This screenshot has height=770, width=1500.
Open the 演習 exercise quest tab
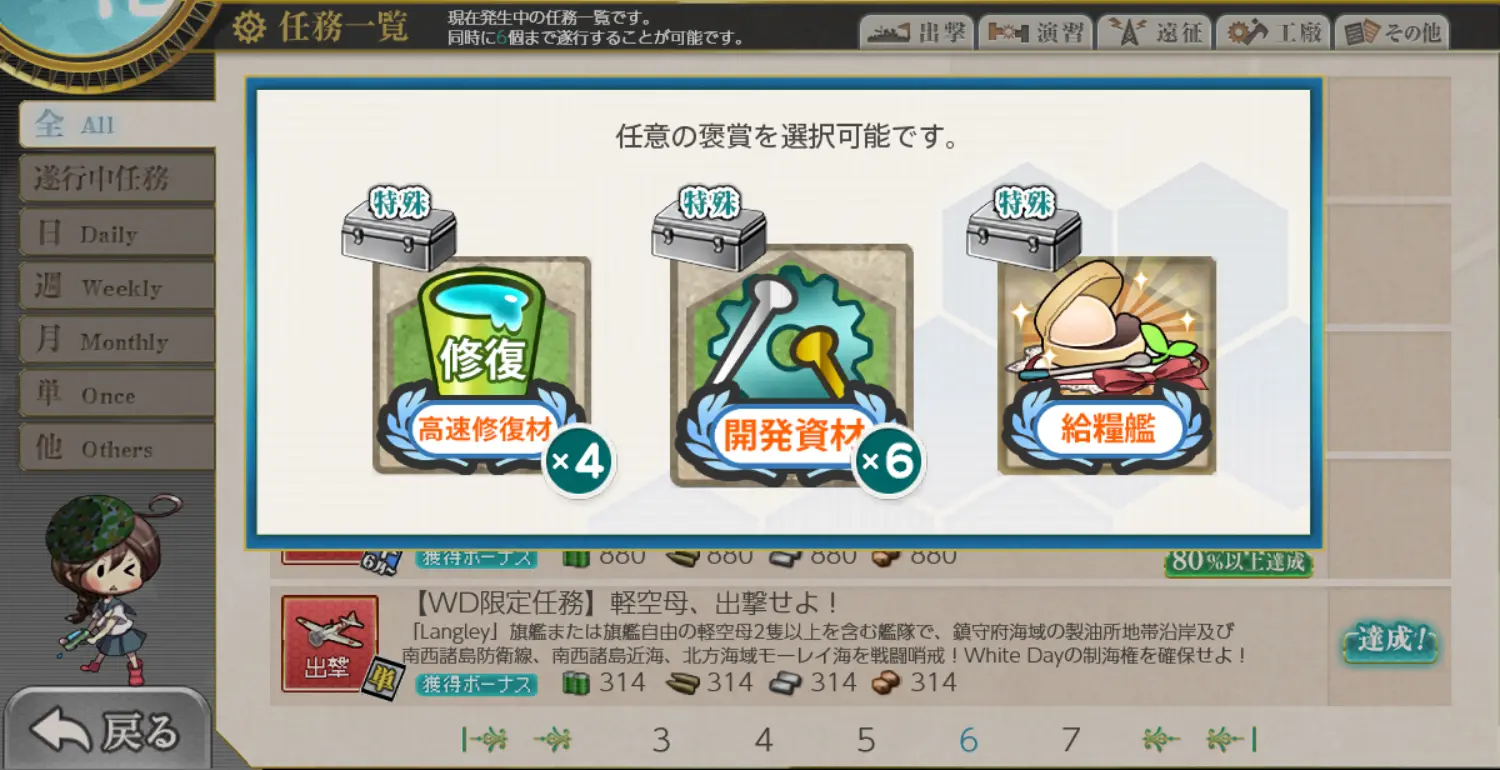point(1035,32)
